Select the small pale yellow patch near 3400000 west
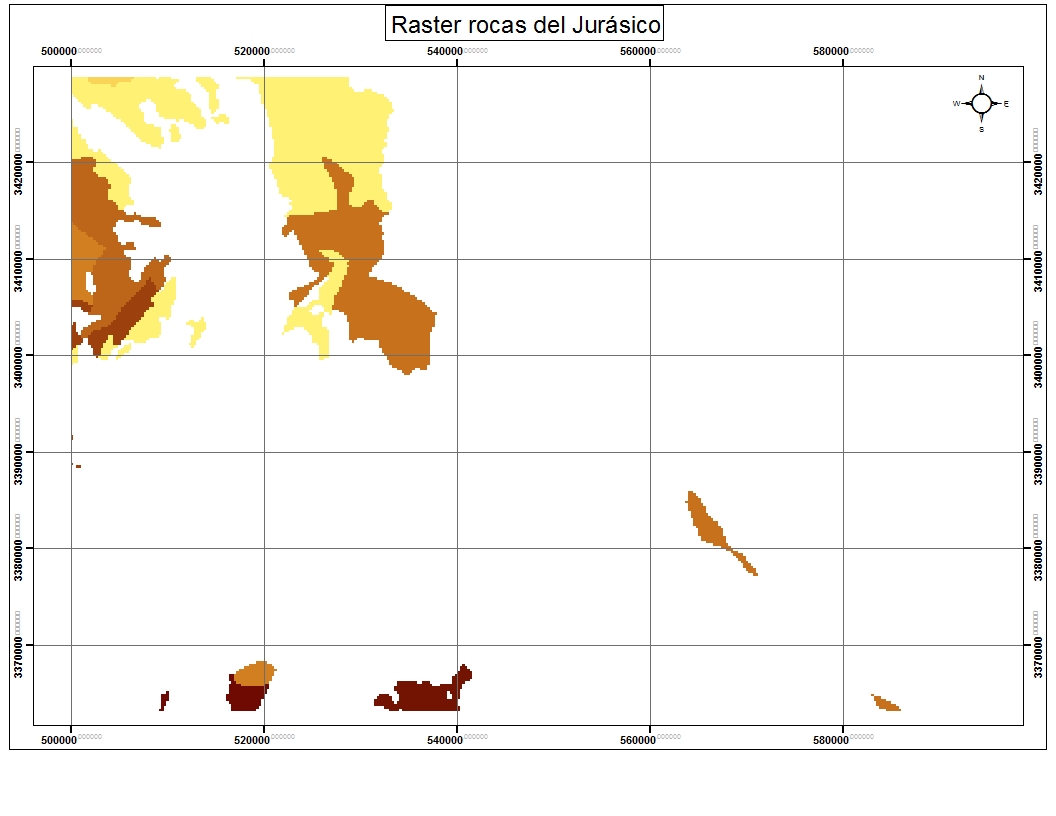1056x816 pixels. pos(196,330)
